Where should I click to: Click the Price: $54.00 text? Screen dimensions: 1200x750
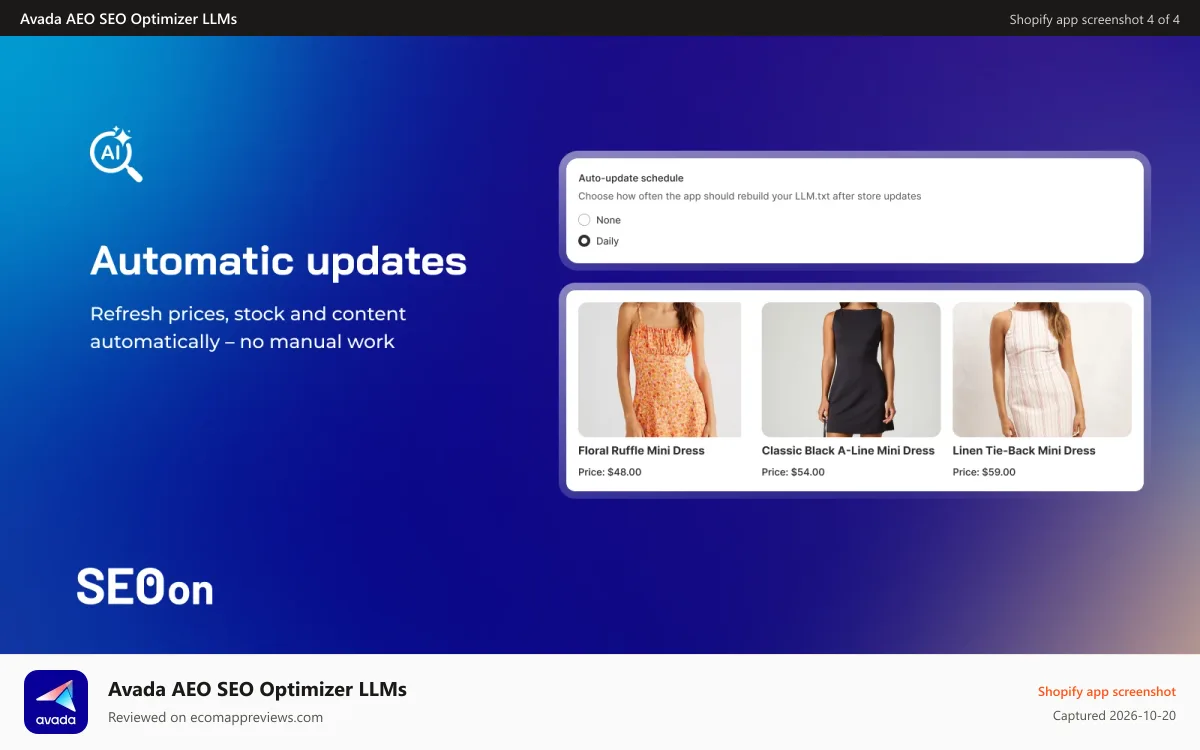tap(793, 472)
